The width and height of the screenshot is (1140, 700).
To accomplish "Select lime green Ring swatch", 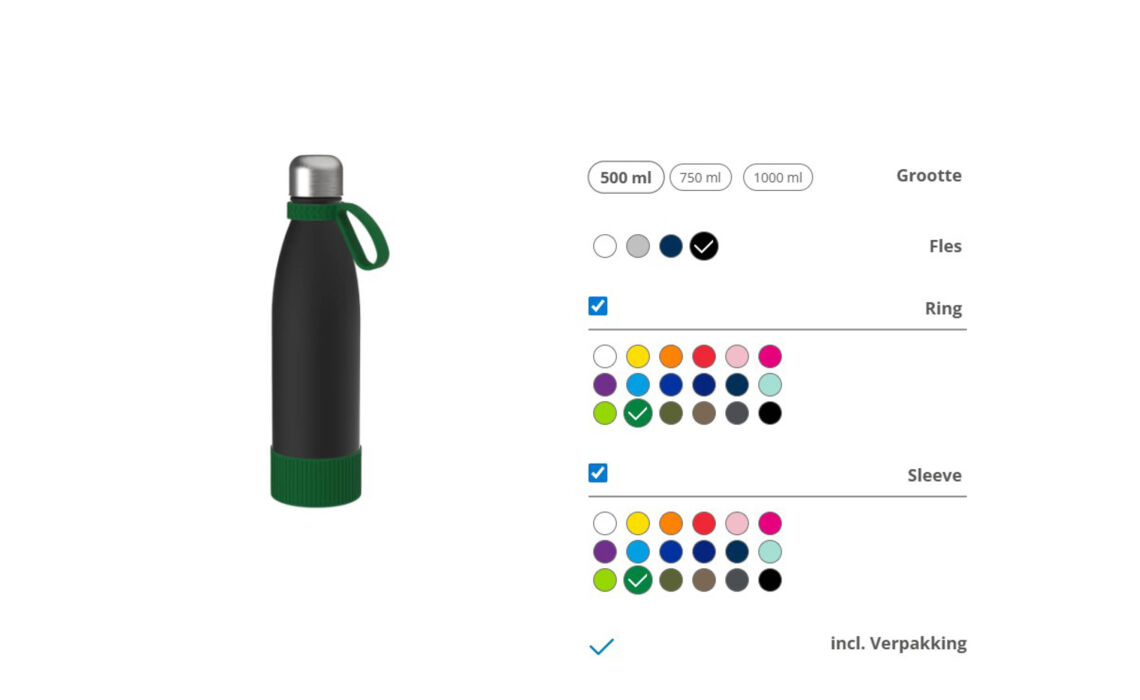I will [605, 413].
